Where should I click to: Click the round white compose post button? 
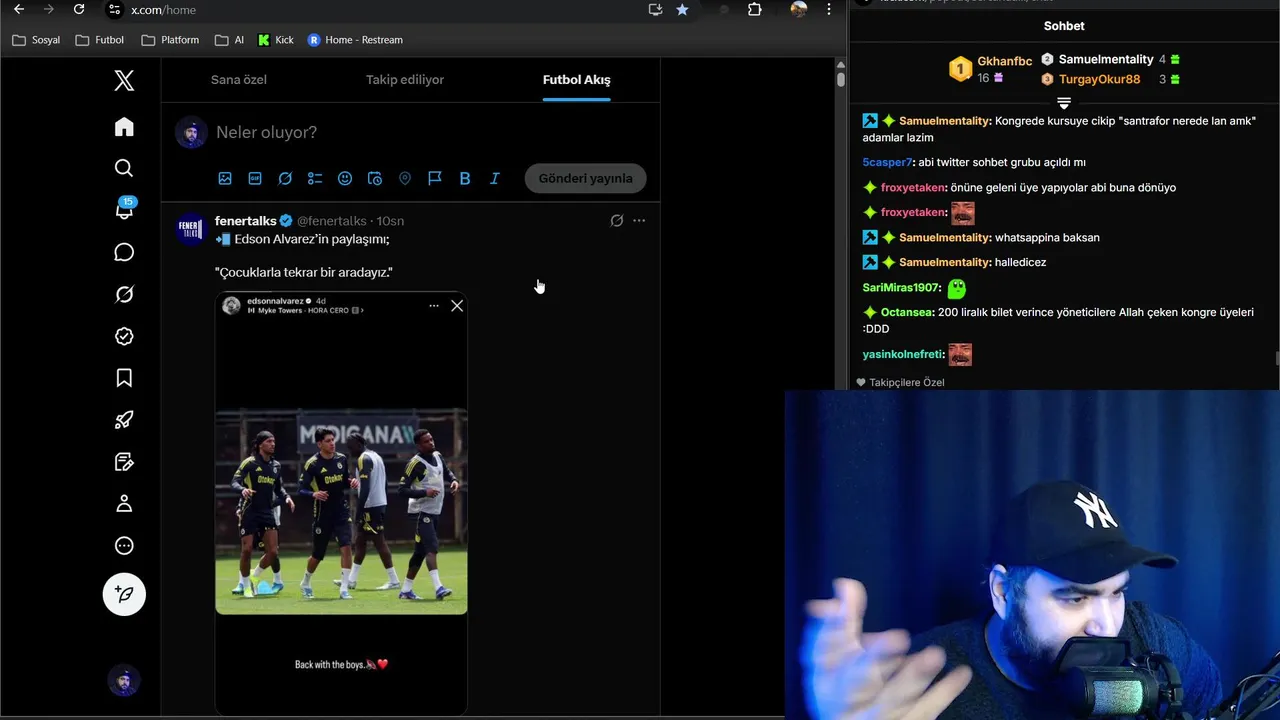coord(124,594)
